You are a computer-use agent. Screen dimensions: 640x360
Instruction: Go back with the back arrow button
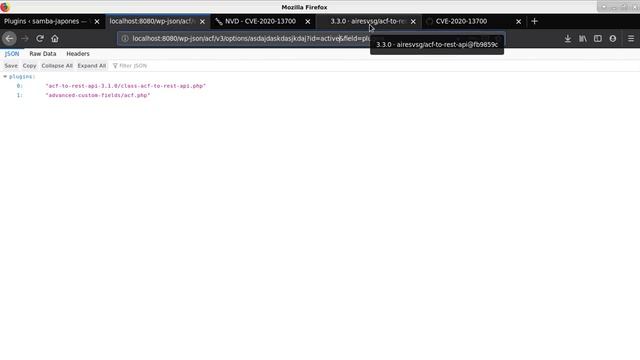coord(9,38)
